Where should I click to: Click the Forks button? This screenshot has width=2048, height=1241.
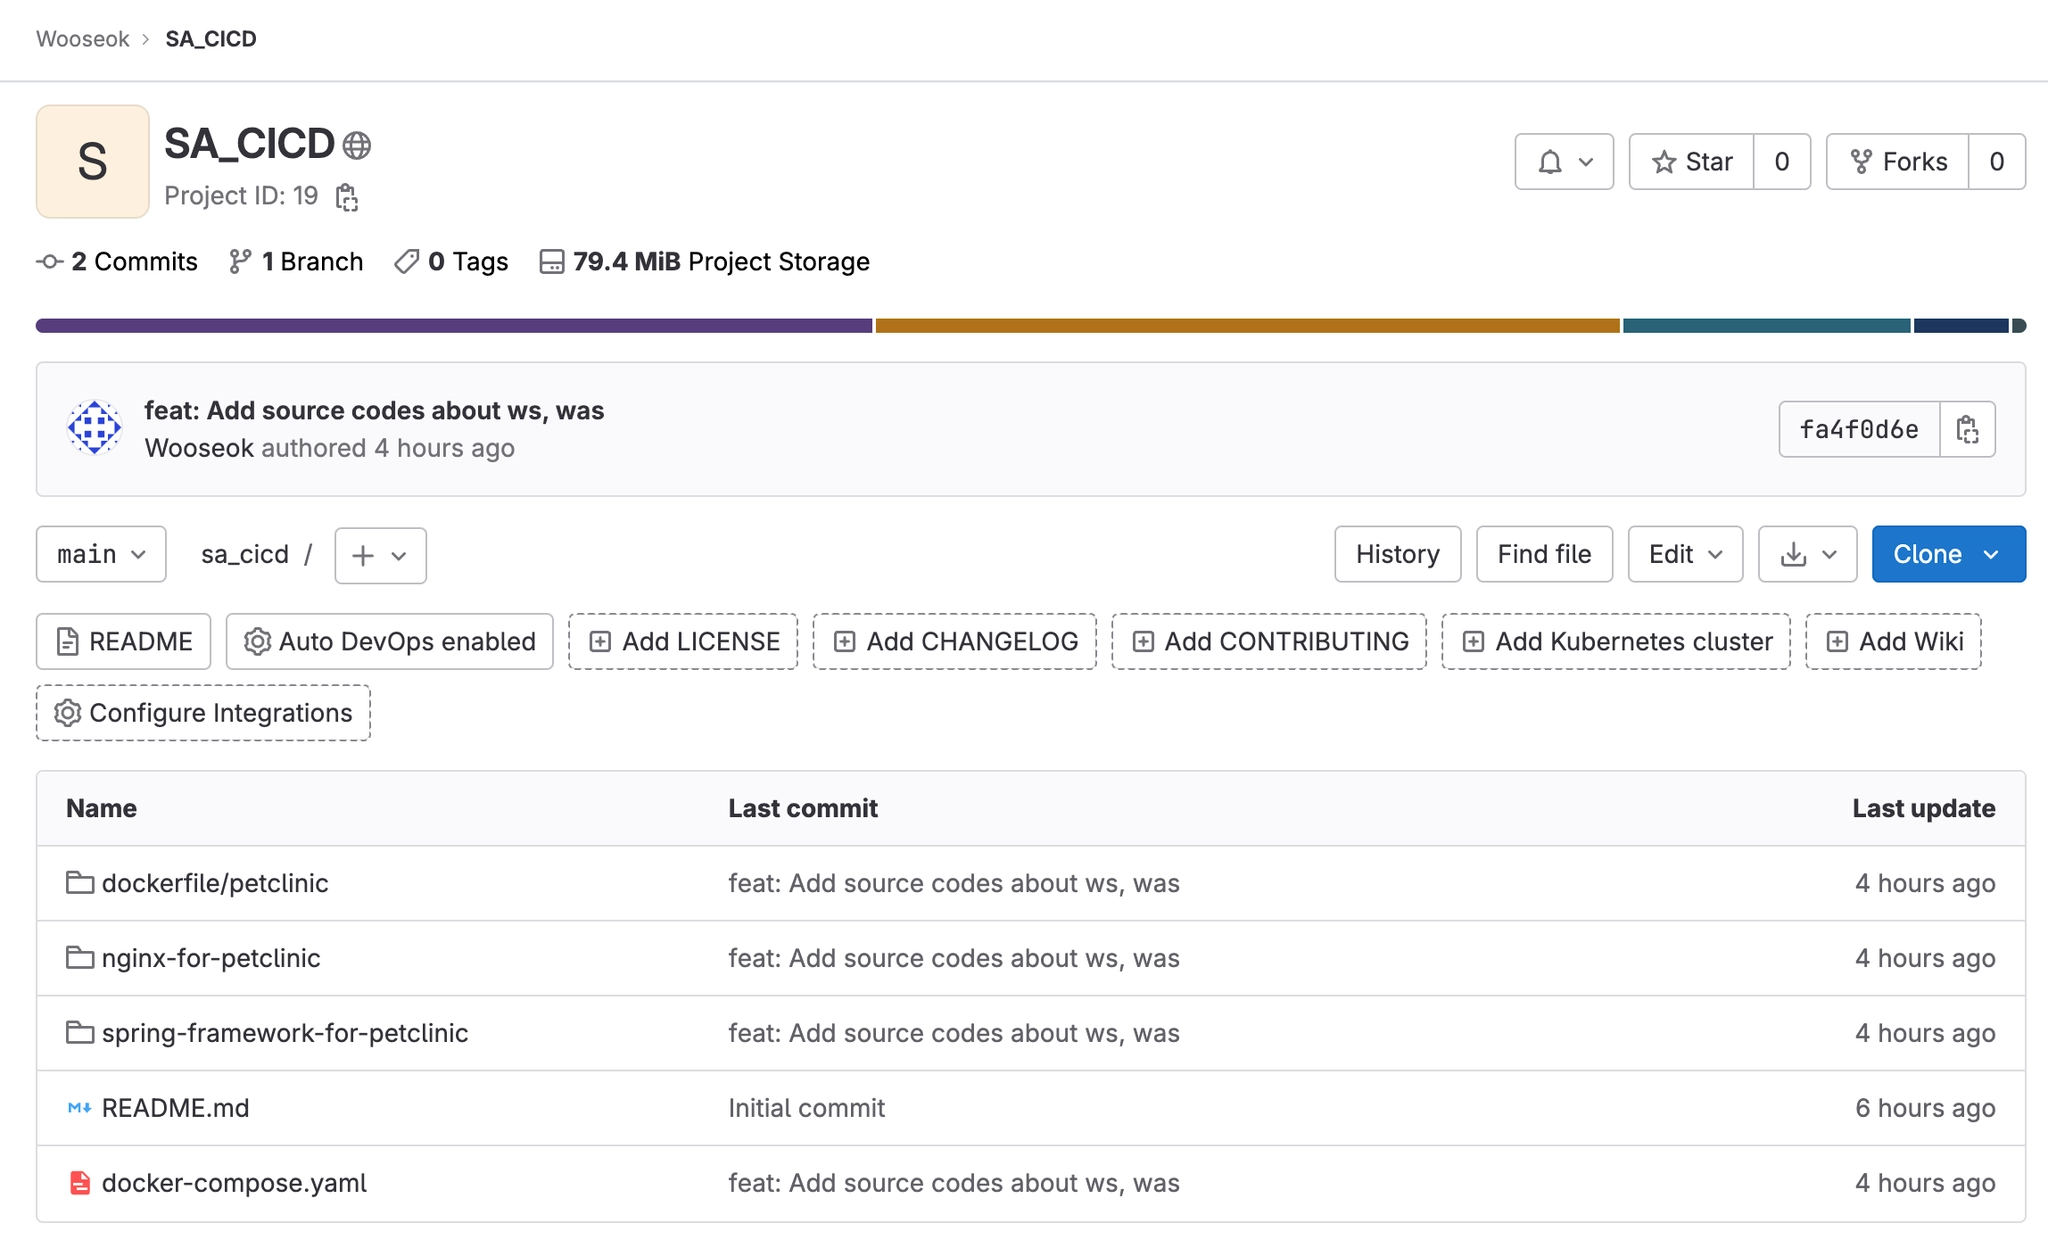coord(1898,162)
